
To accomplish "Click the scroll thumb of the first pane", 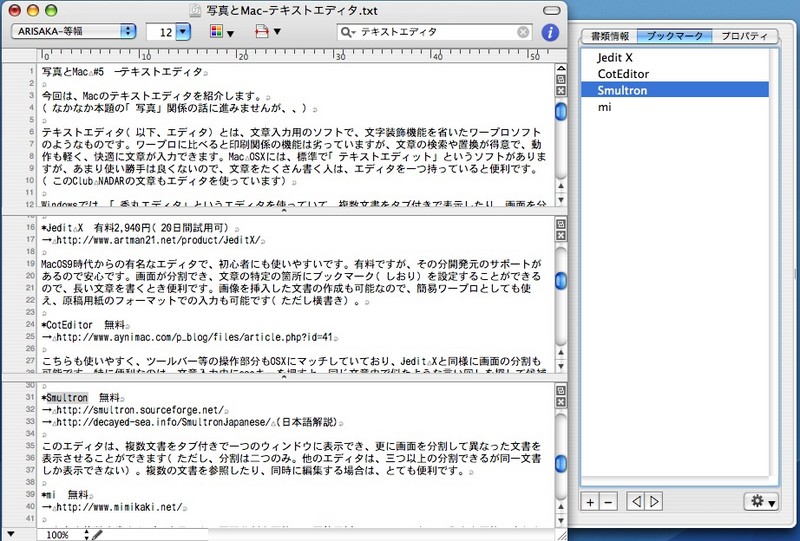I will point(561,111).
